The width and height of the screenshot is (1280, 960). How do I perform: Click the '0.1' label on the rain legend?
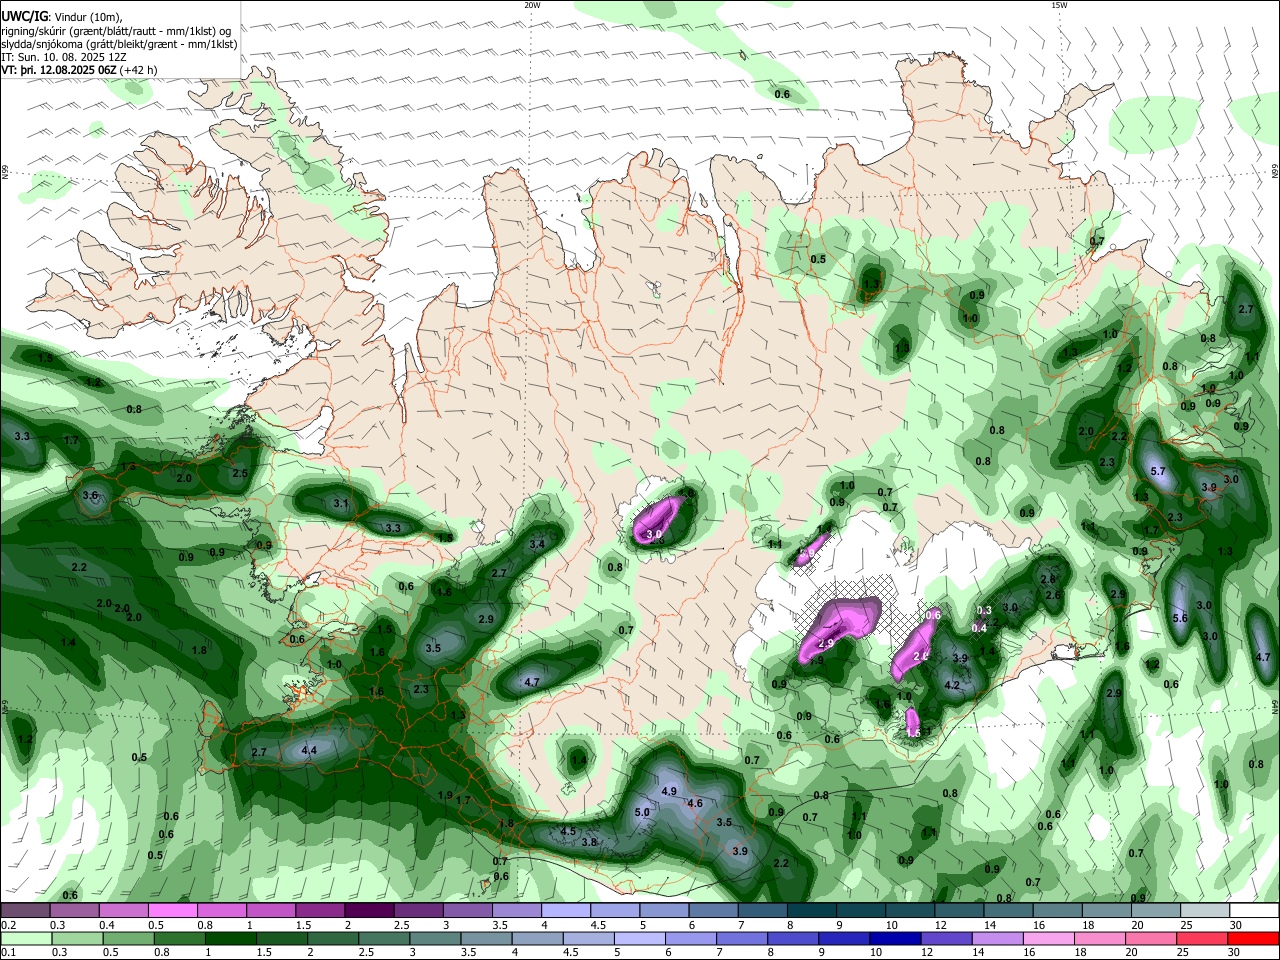[x=8, y=952]
